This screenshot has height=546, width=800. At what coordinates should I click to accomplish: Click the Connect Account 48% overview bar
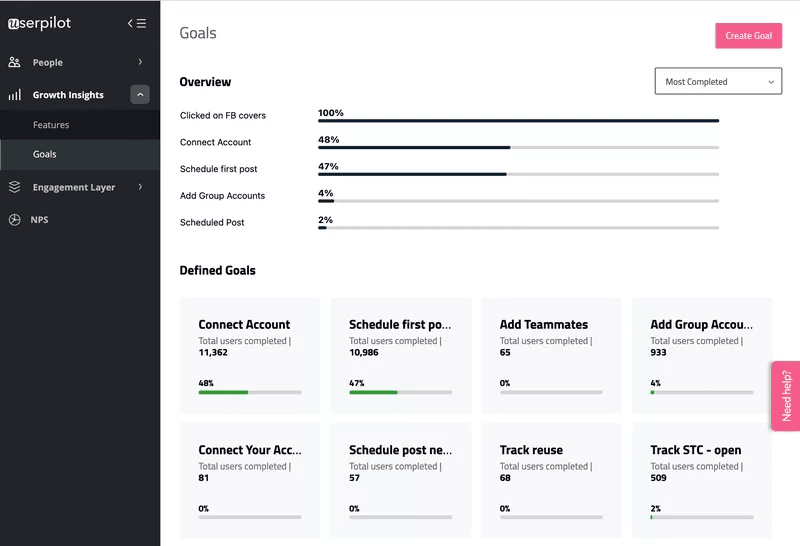click(x=518, y=147)
